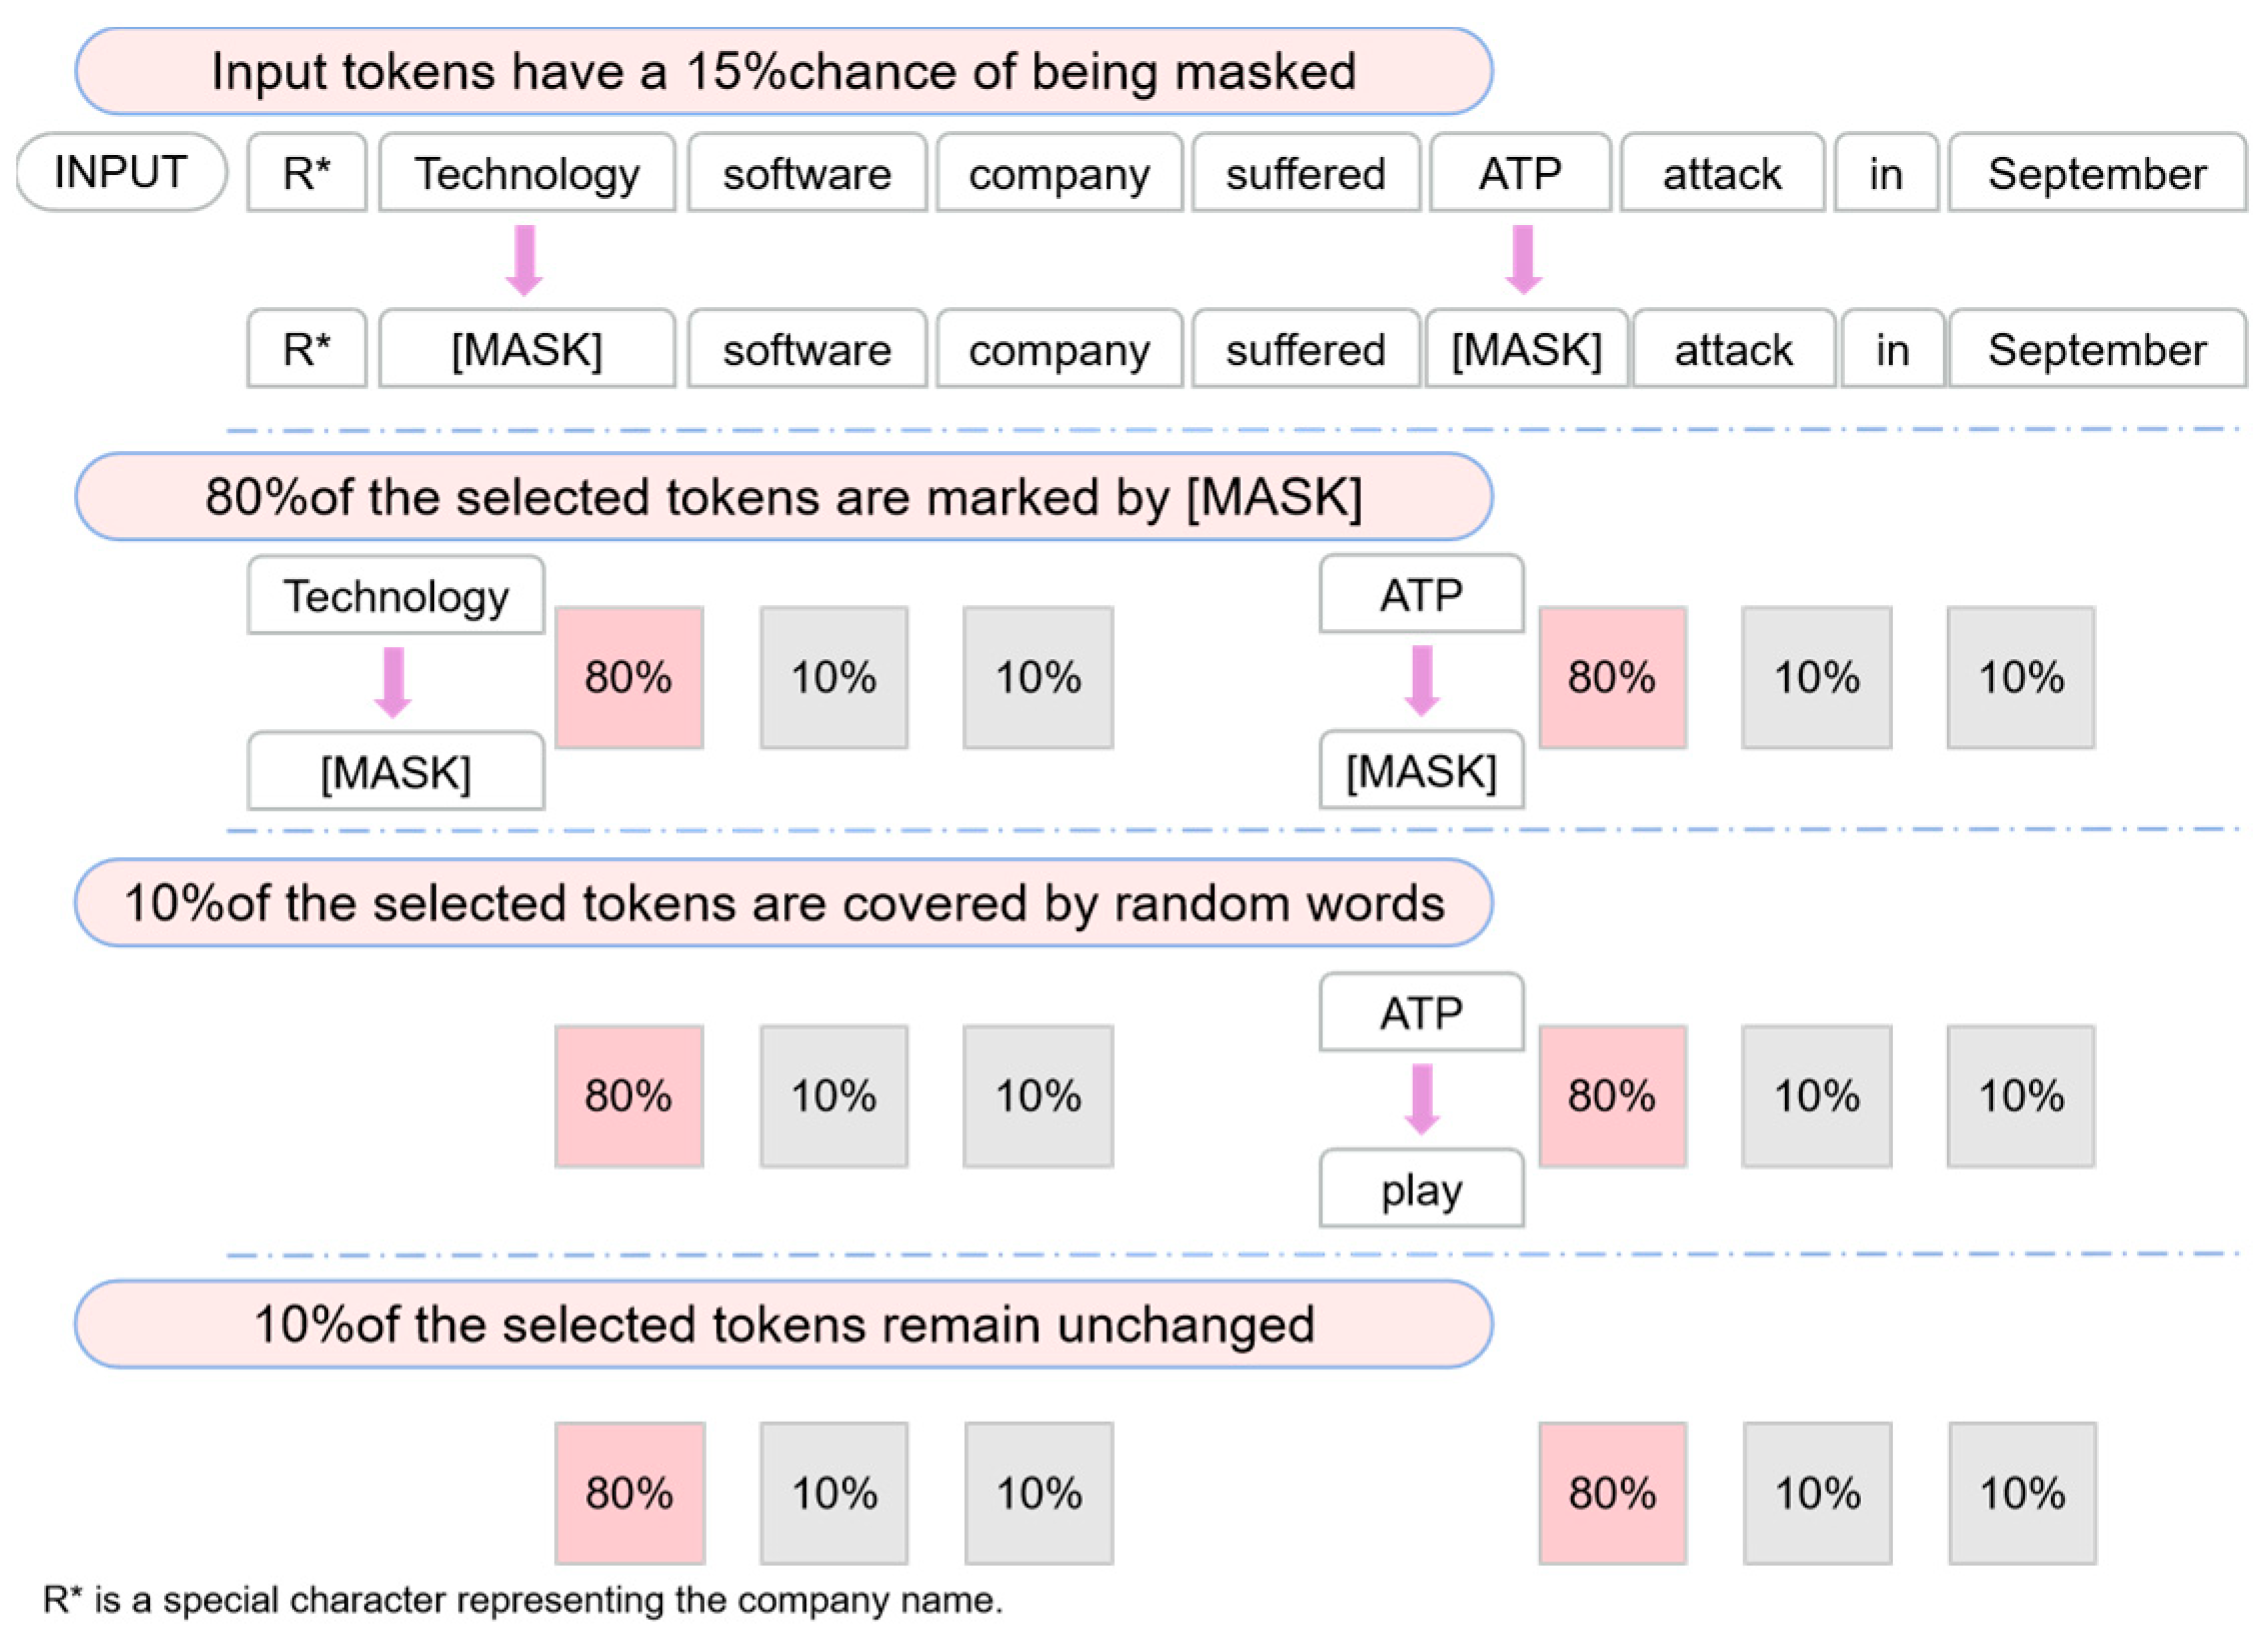Click pink 80% box beside the play box
Screen dimensions: 2267x1632
(1612, 1096)
